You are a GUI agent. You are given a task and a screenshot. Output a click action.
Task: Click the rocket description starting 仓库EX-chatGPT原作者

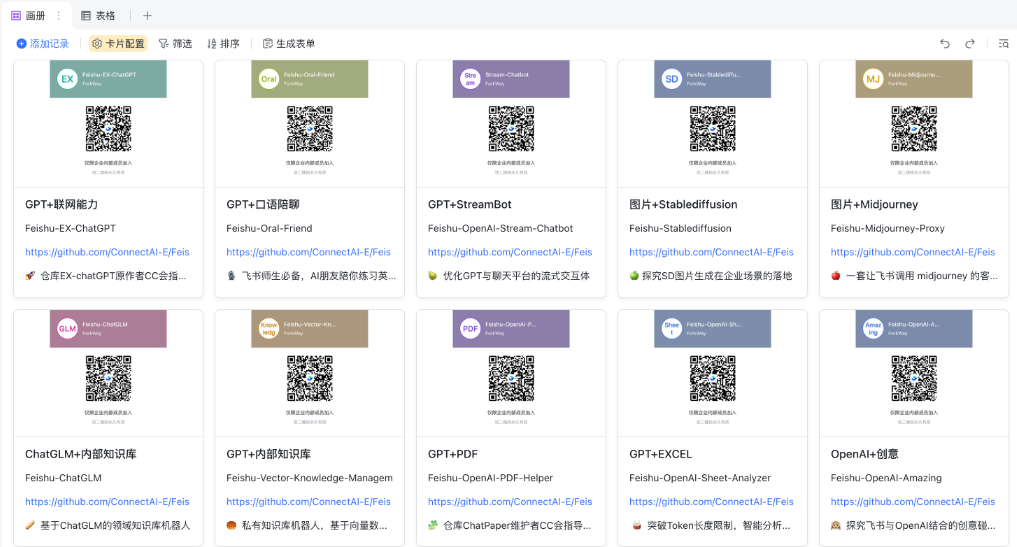[106, 276]
